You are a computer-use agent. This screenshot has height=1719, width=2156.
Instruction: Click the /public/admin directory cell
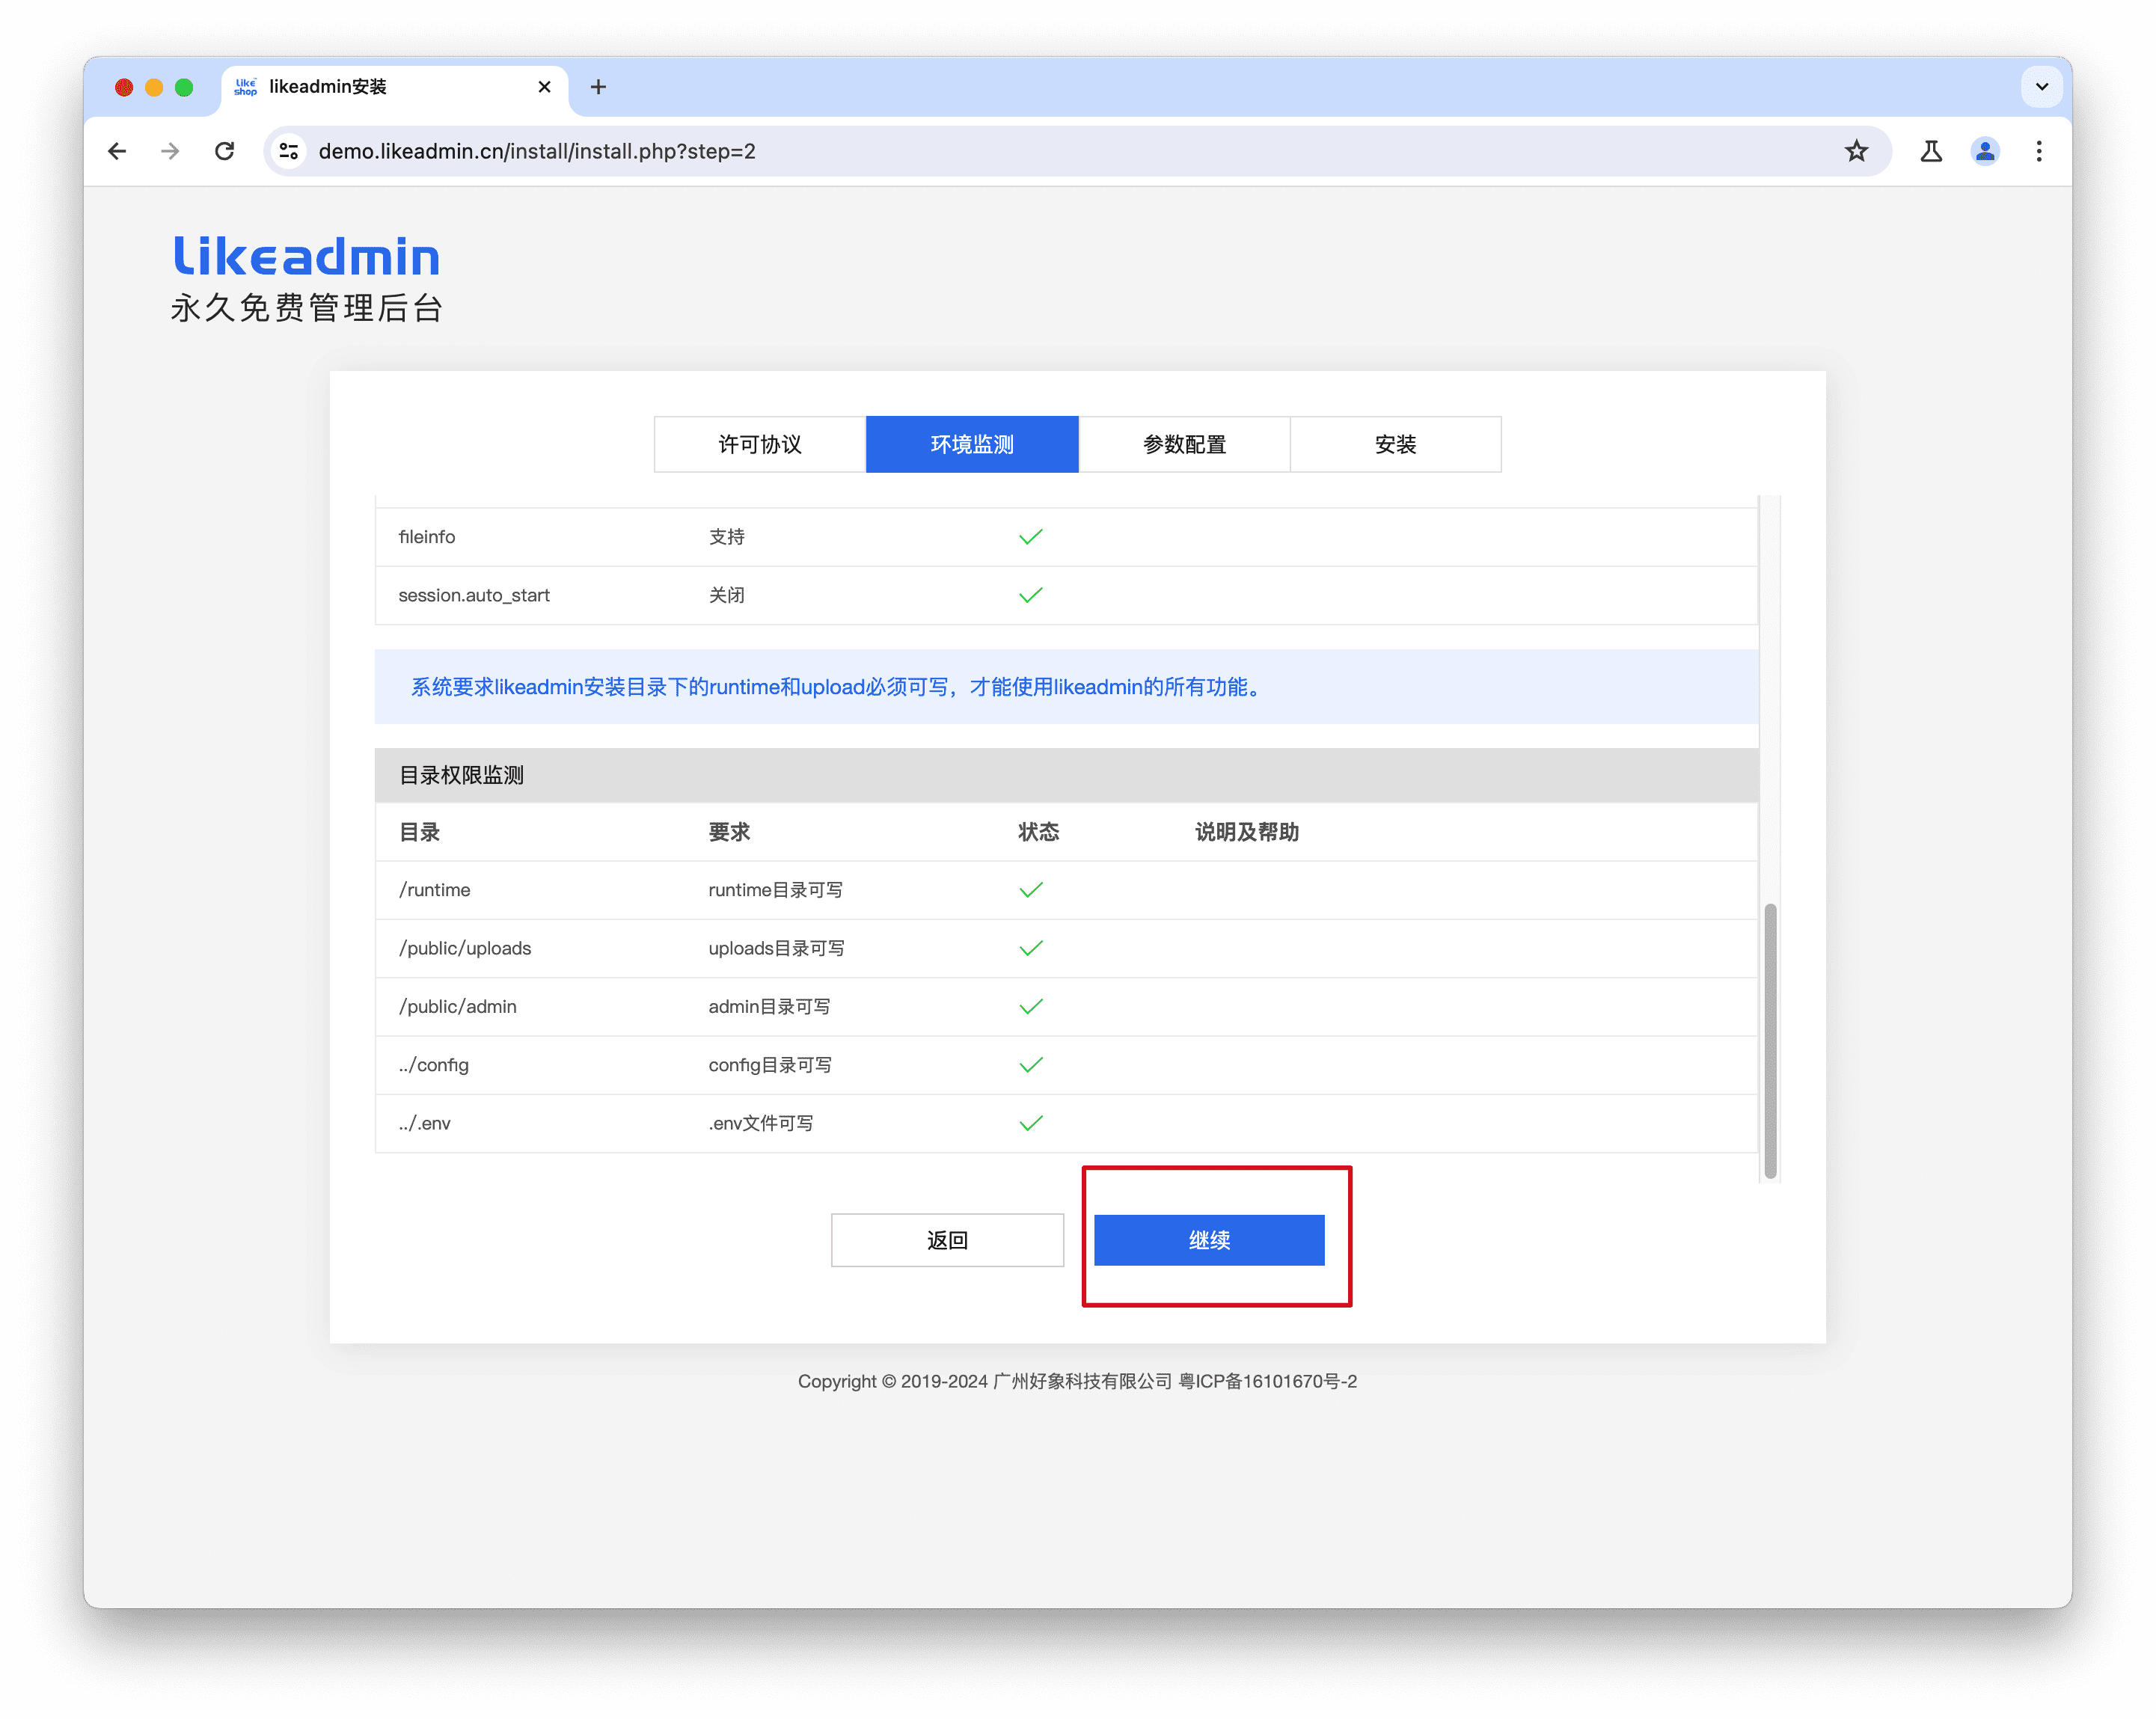point(458,1006)
